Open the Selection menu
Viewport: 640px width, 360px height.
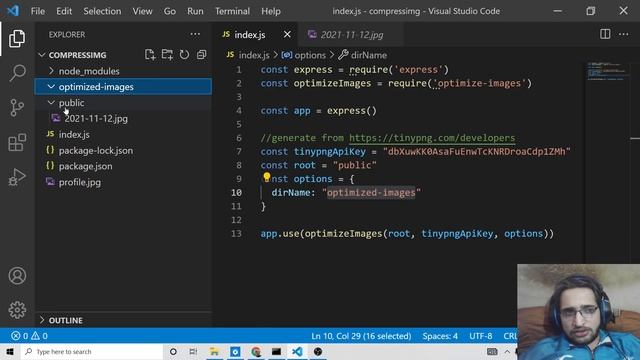102,11
